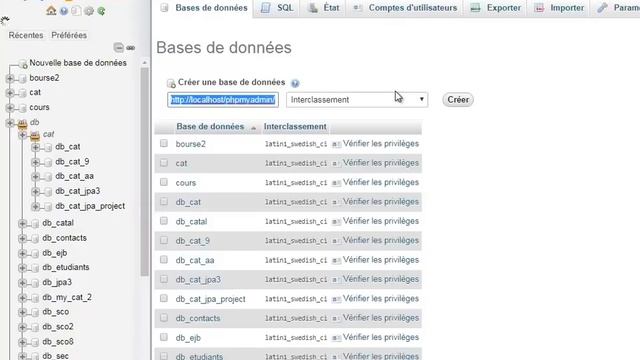Expand the db_cat tree node
This screenshot has height=360, width=640.
click(35, 147)
